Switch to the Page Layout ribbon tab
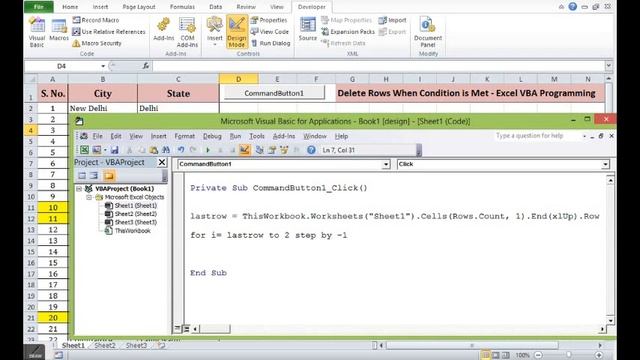The image size is (640, 360). coord(139,7)
